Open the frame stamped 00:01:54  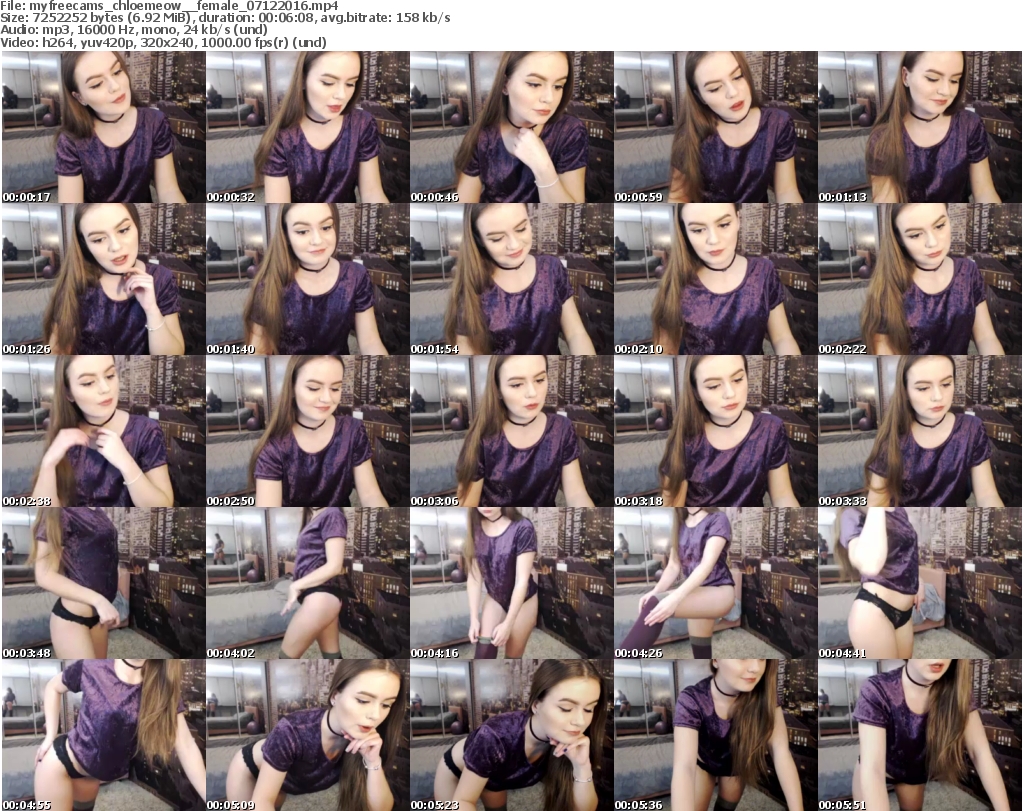click(x=511, y=279)
